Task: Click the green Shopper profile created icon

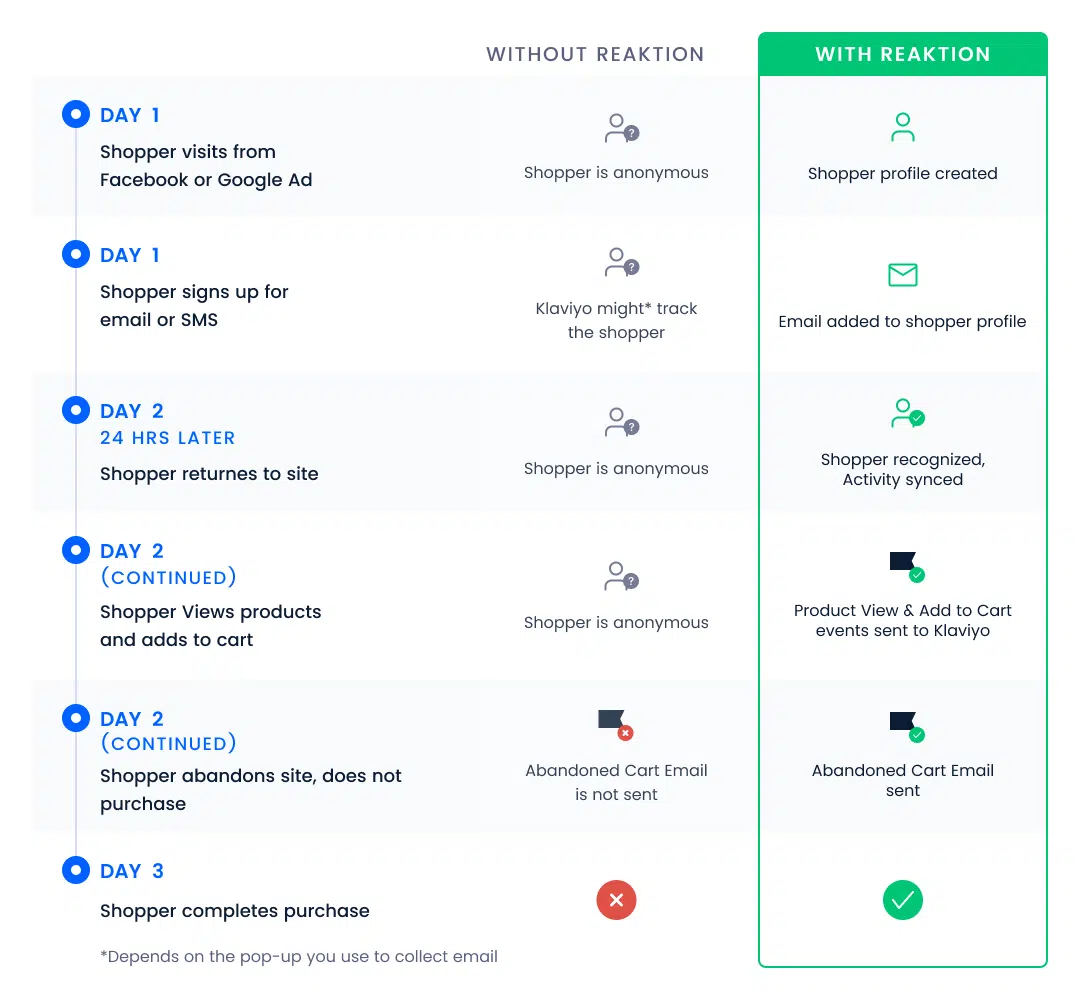Action: pos(902,127)
